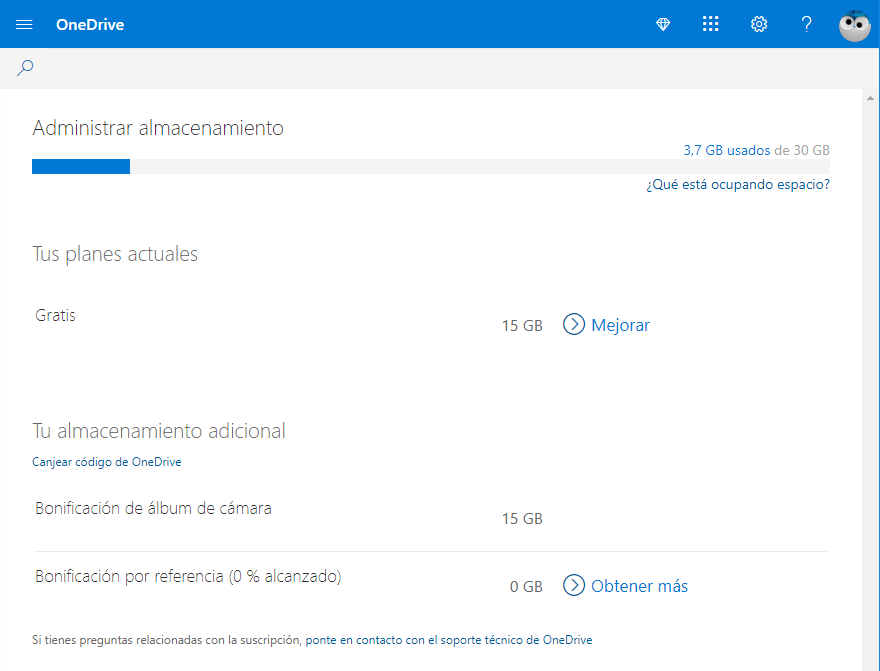This screenshot has height=671, width=880.
Task: Click the Mejorar upgrade link
Action: [x=620, y=325]
